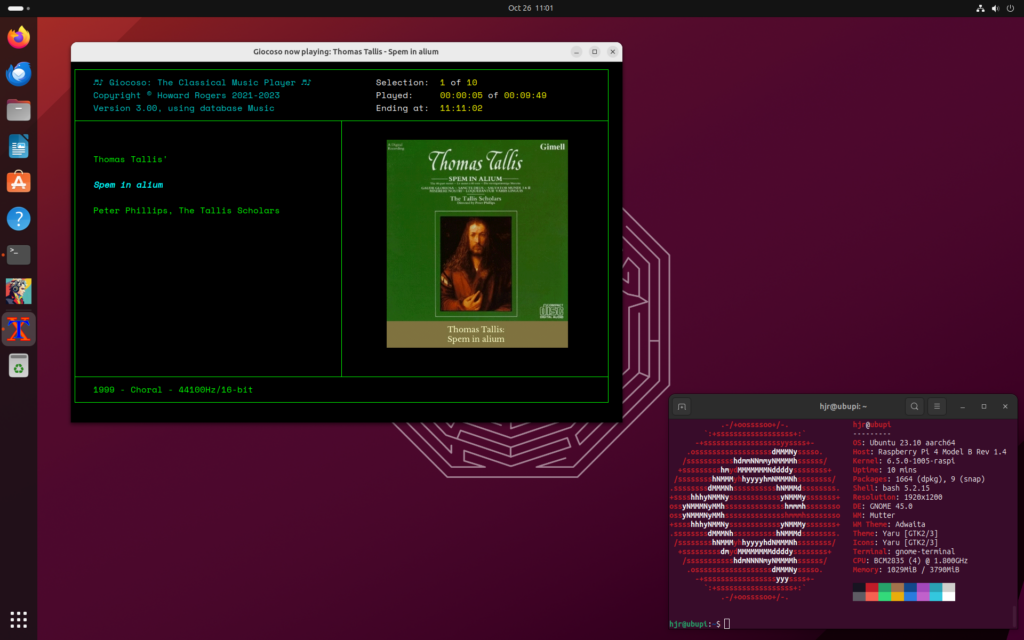
Task: Minimize the Giocoso player window
Action: [x=576, y=52]
